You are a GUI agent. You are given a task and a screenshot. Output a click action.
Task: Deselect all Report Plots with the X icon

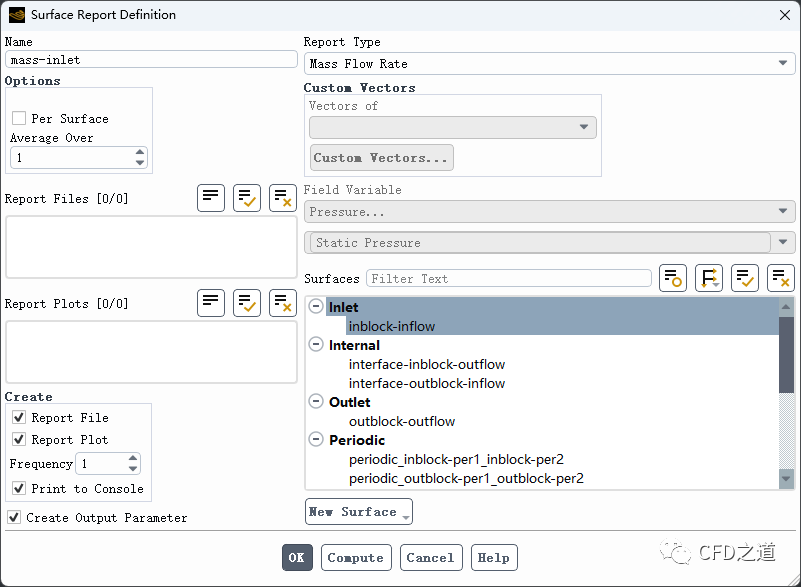(282, 303)
